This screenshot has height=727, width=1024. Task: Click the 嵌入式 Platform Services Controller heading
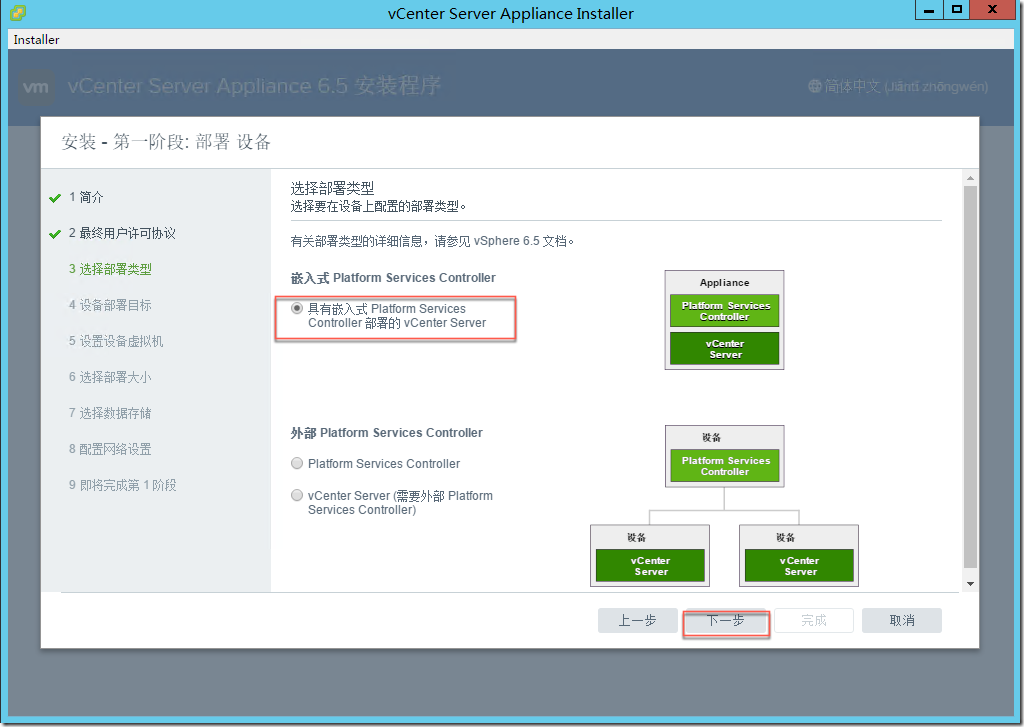(393, 278)
